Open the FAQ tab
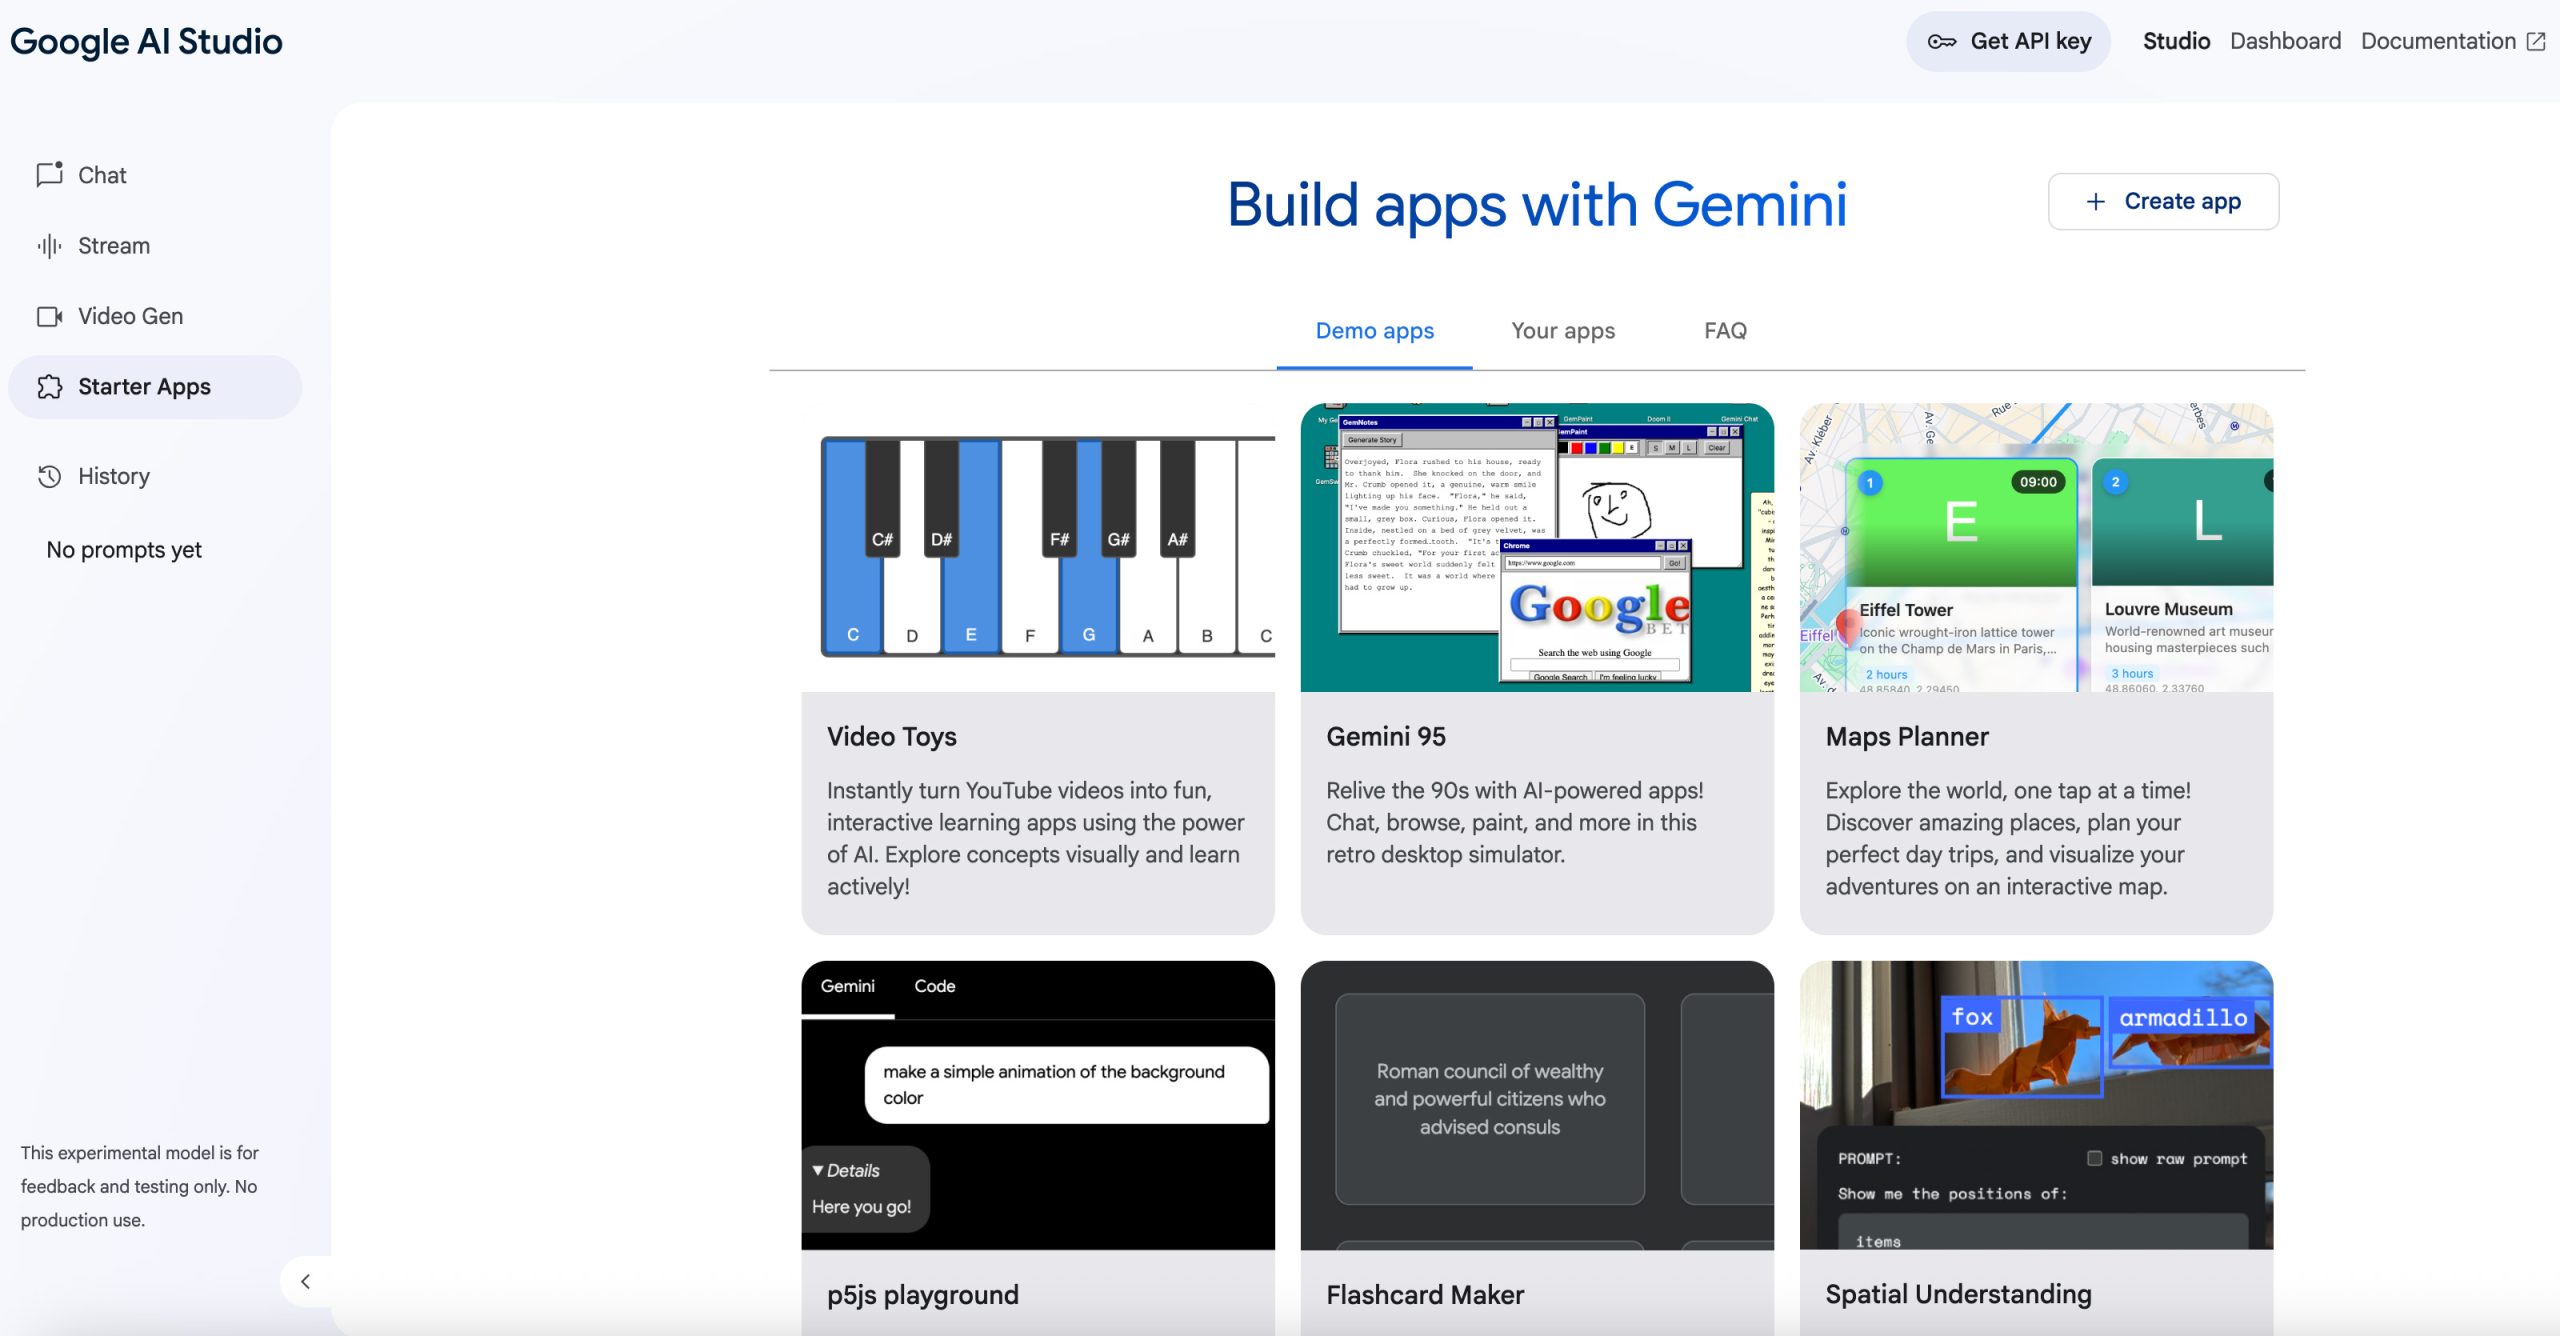The width and height of the screenshot is (2560, 1336). (1725, 331)
